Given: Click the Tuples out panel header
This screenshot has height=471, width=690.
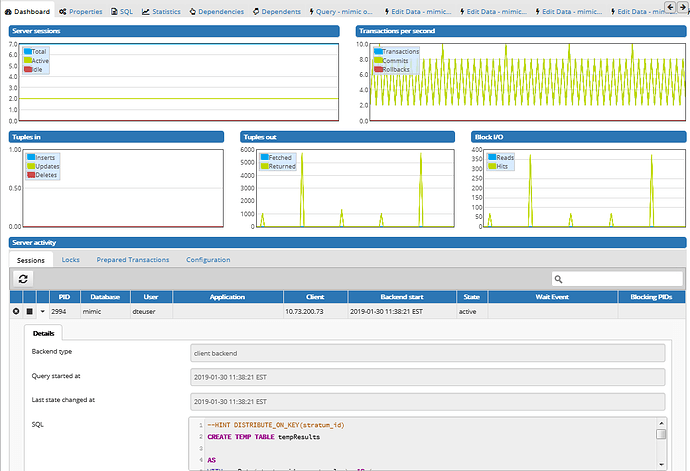Looking at the screenshot, I should point(348,137).
